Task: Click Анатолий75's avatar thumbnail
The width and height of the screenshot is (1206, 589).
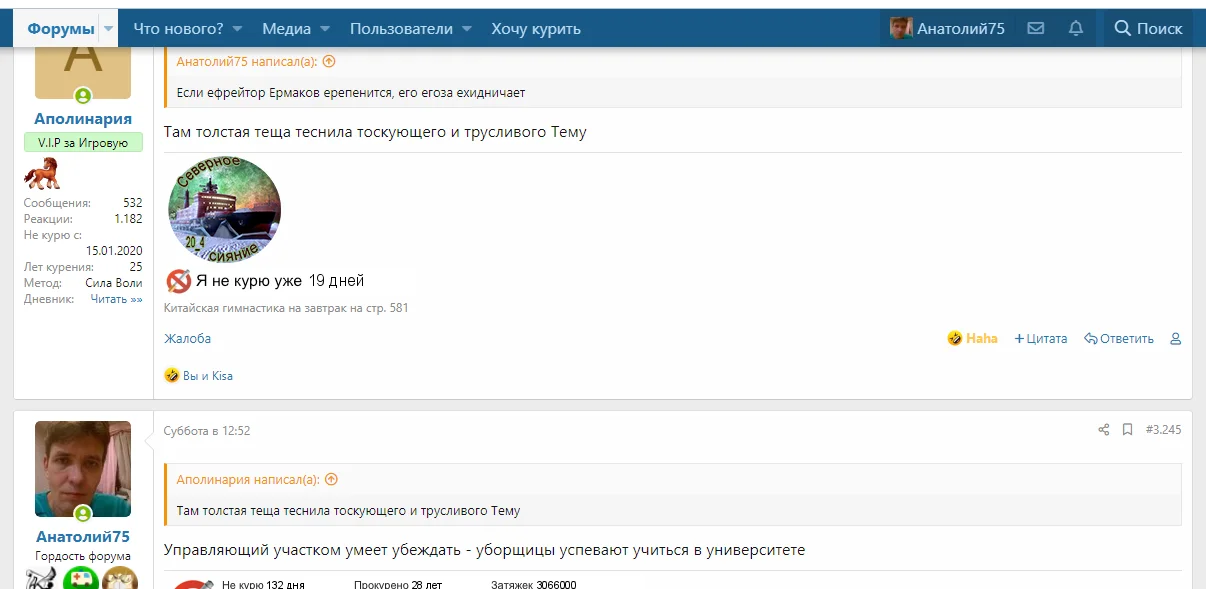Action: point(82,469)
